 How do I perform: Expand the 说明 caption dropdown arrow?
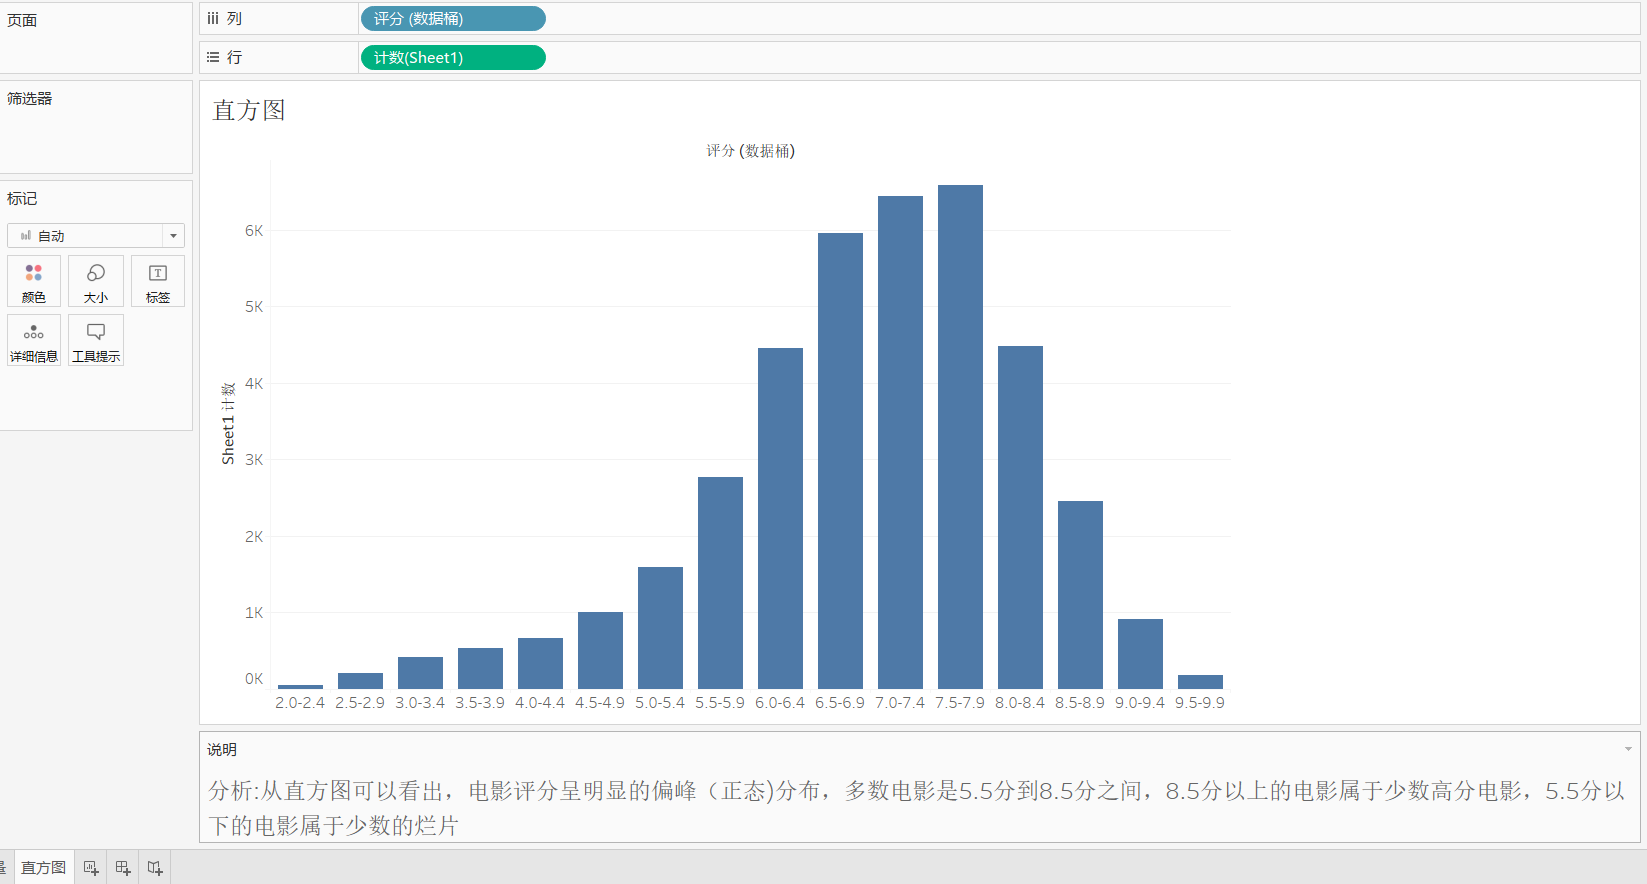(x=1628, y=749)
